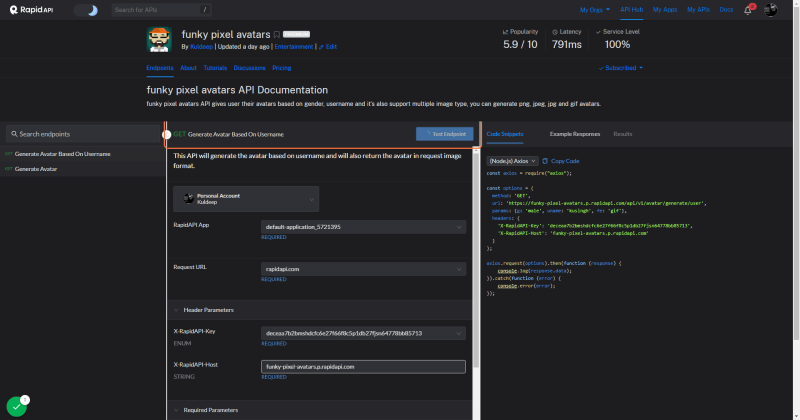The image size is (800, 420).
Task: Open the Docs link
Action: click(726, 10)
